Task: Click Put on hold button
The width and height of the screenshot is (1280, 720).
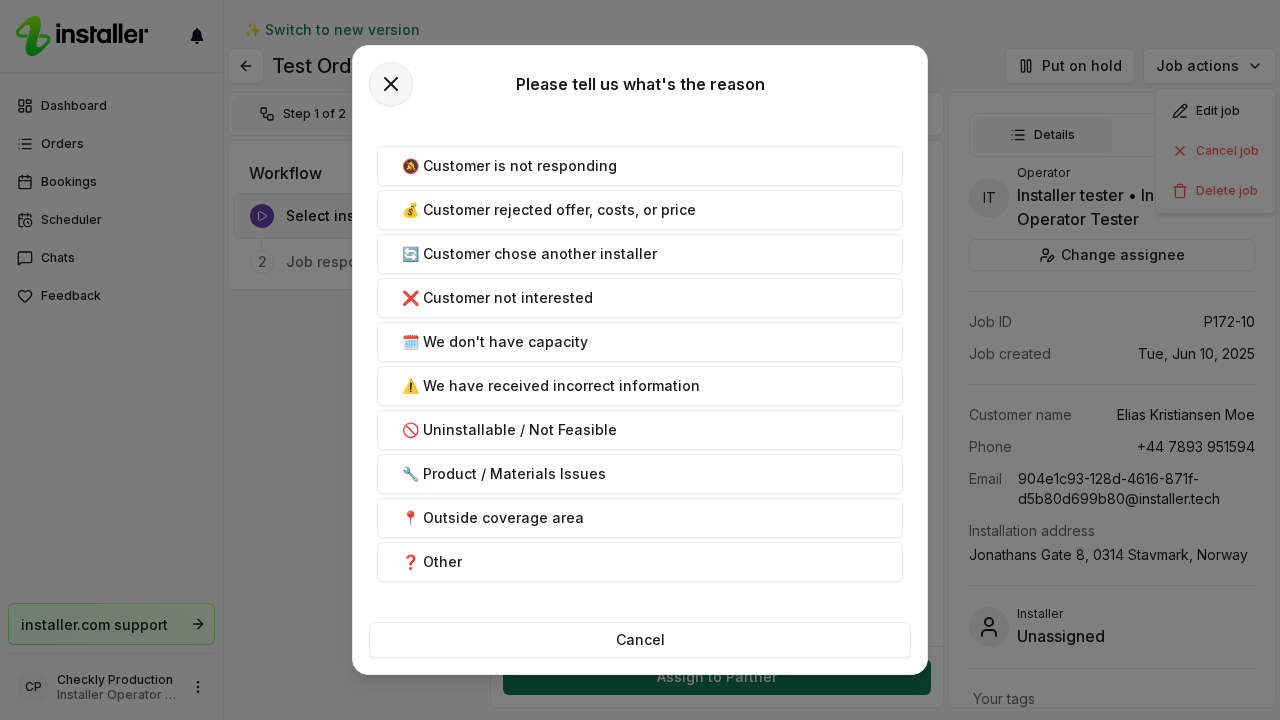Action: coord(1070,66)
